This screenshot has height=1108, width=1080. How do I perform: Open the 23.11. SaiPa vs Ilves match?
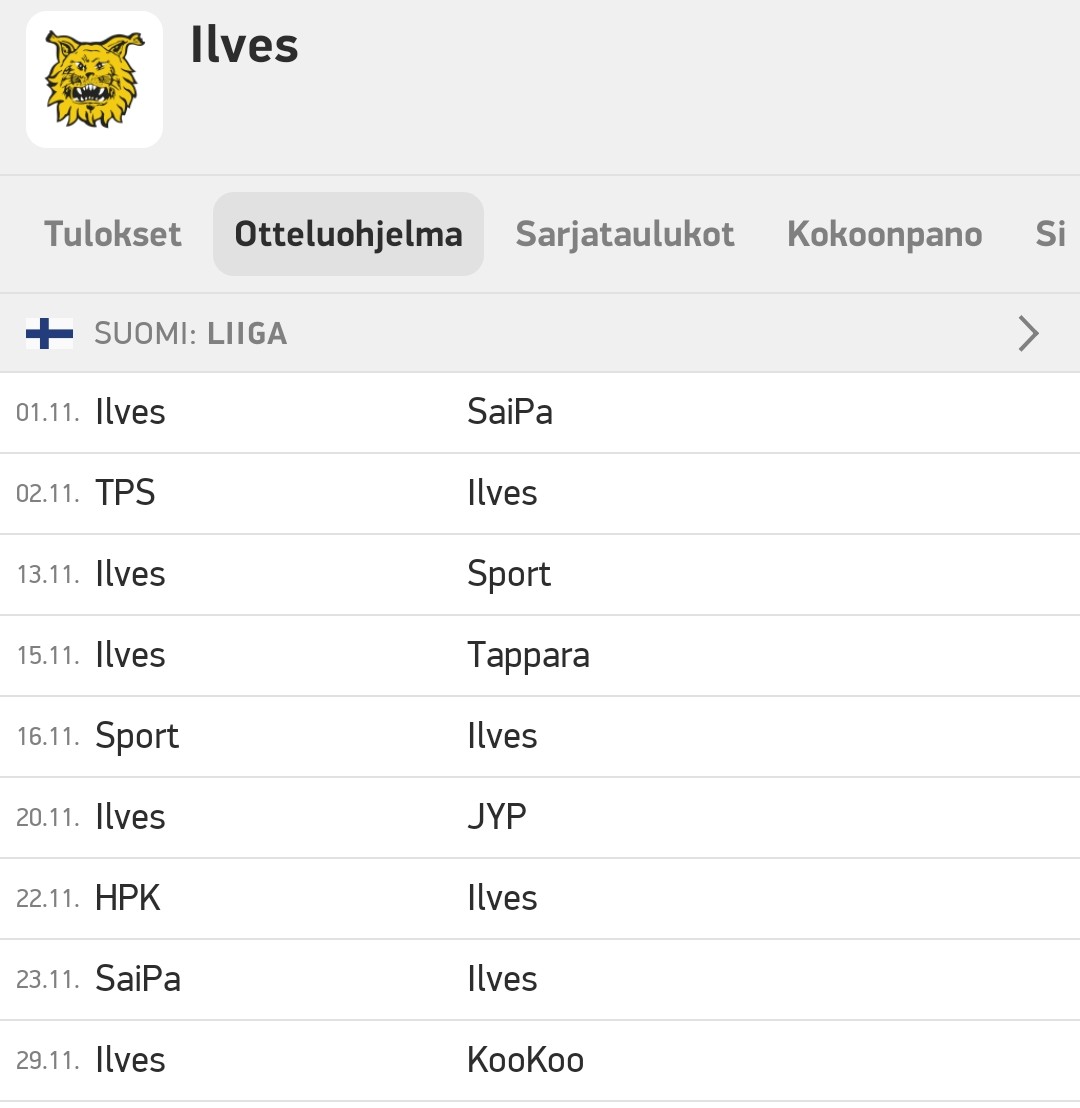(x=540, y=979)
